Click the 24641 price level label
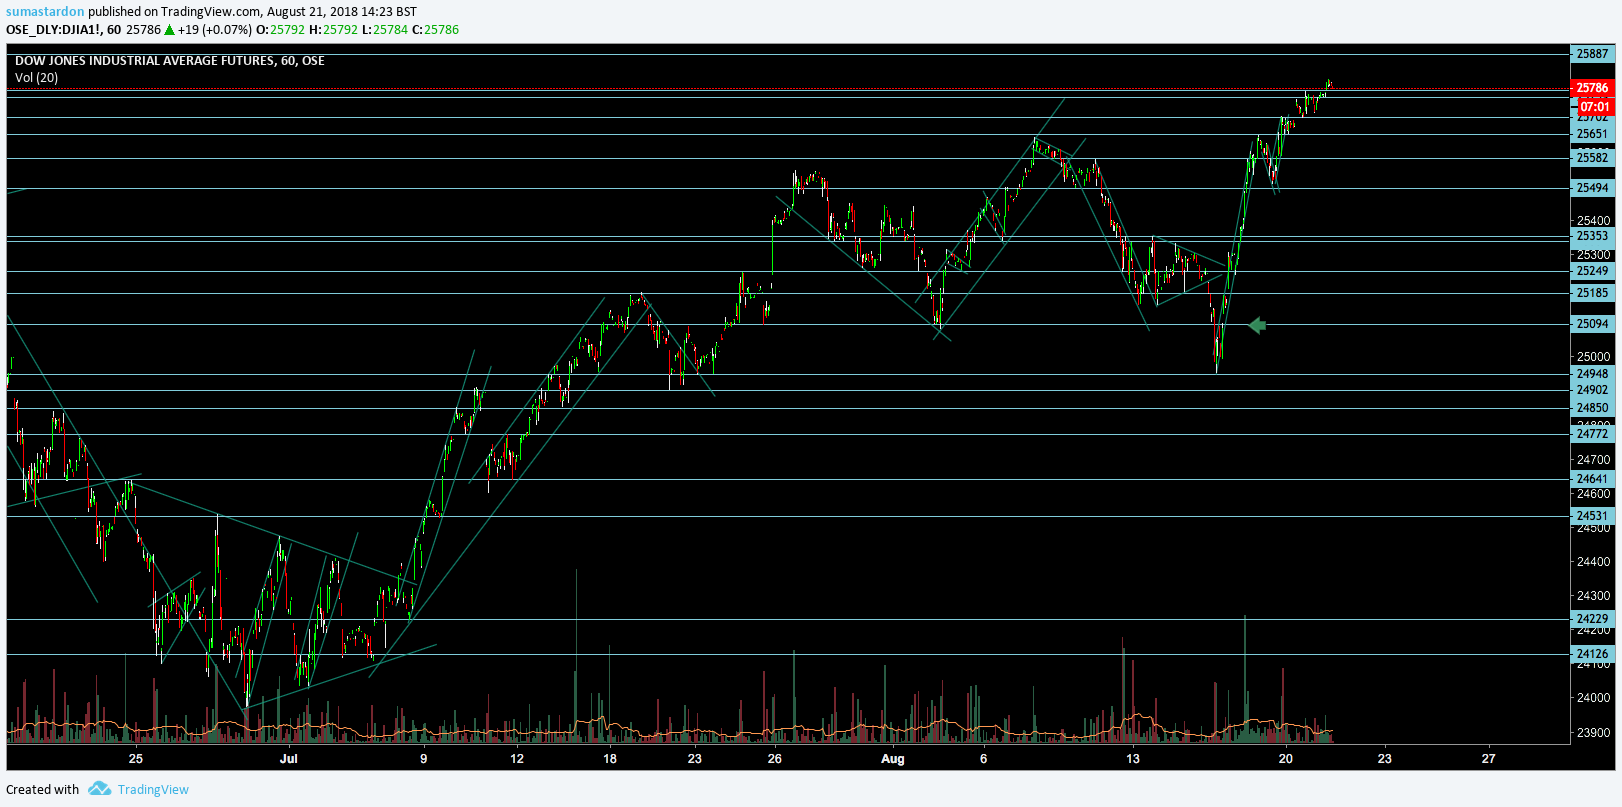The height and width of the screenshot is (807, 1622). tap(1592, 479)
